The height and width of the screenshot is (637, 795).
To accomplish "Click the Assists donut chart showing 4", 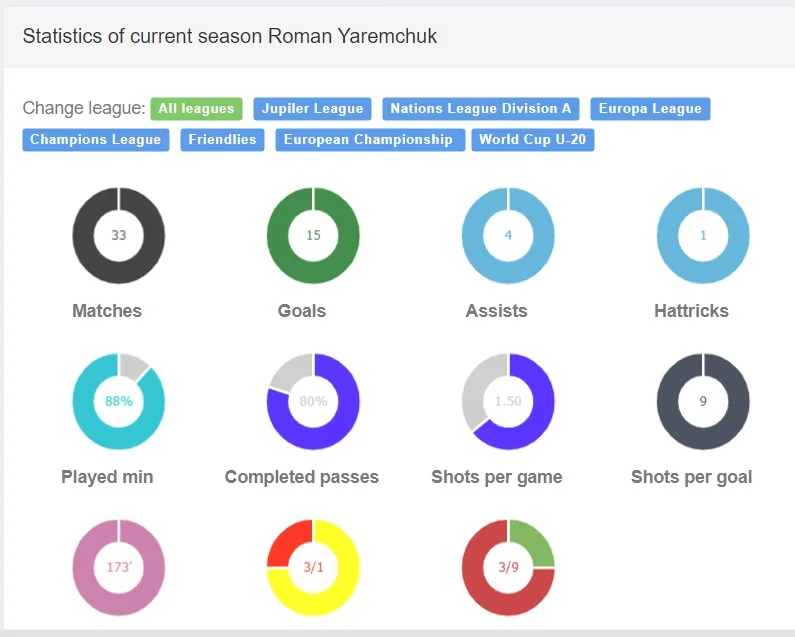I will click(x=508, y=236).
